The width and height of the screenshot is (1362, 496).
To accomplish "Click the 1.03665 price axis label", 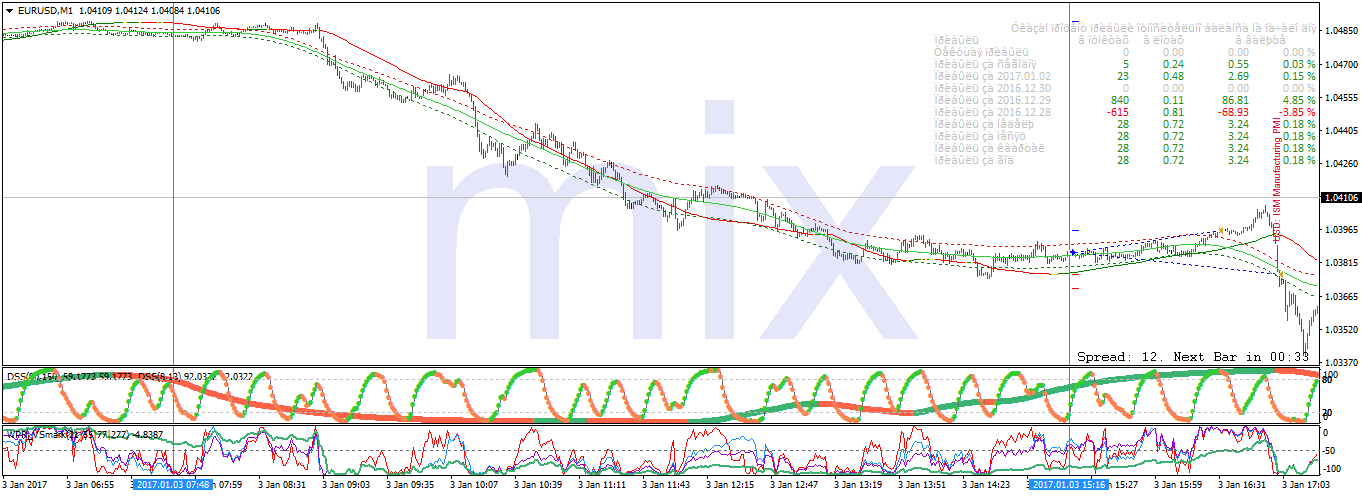I will coord(1340,296).
